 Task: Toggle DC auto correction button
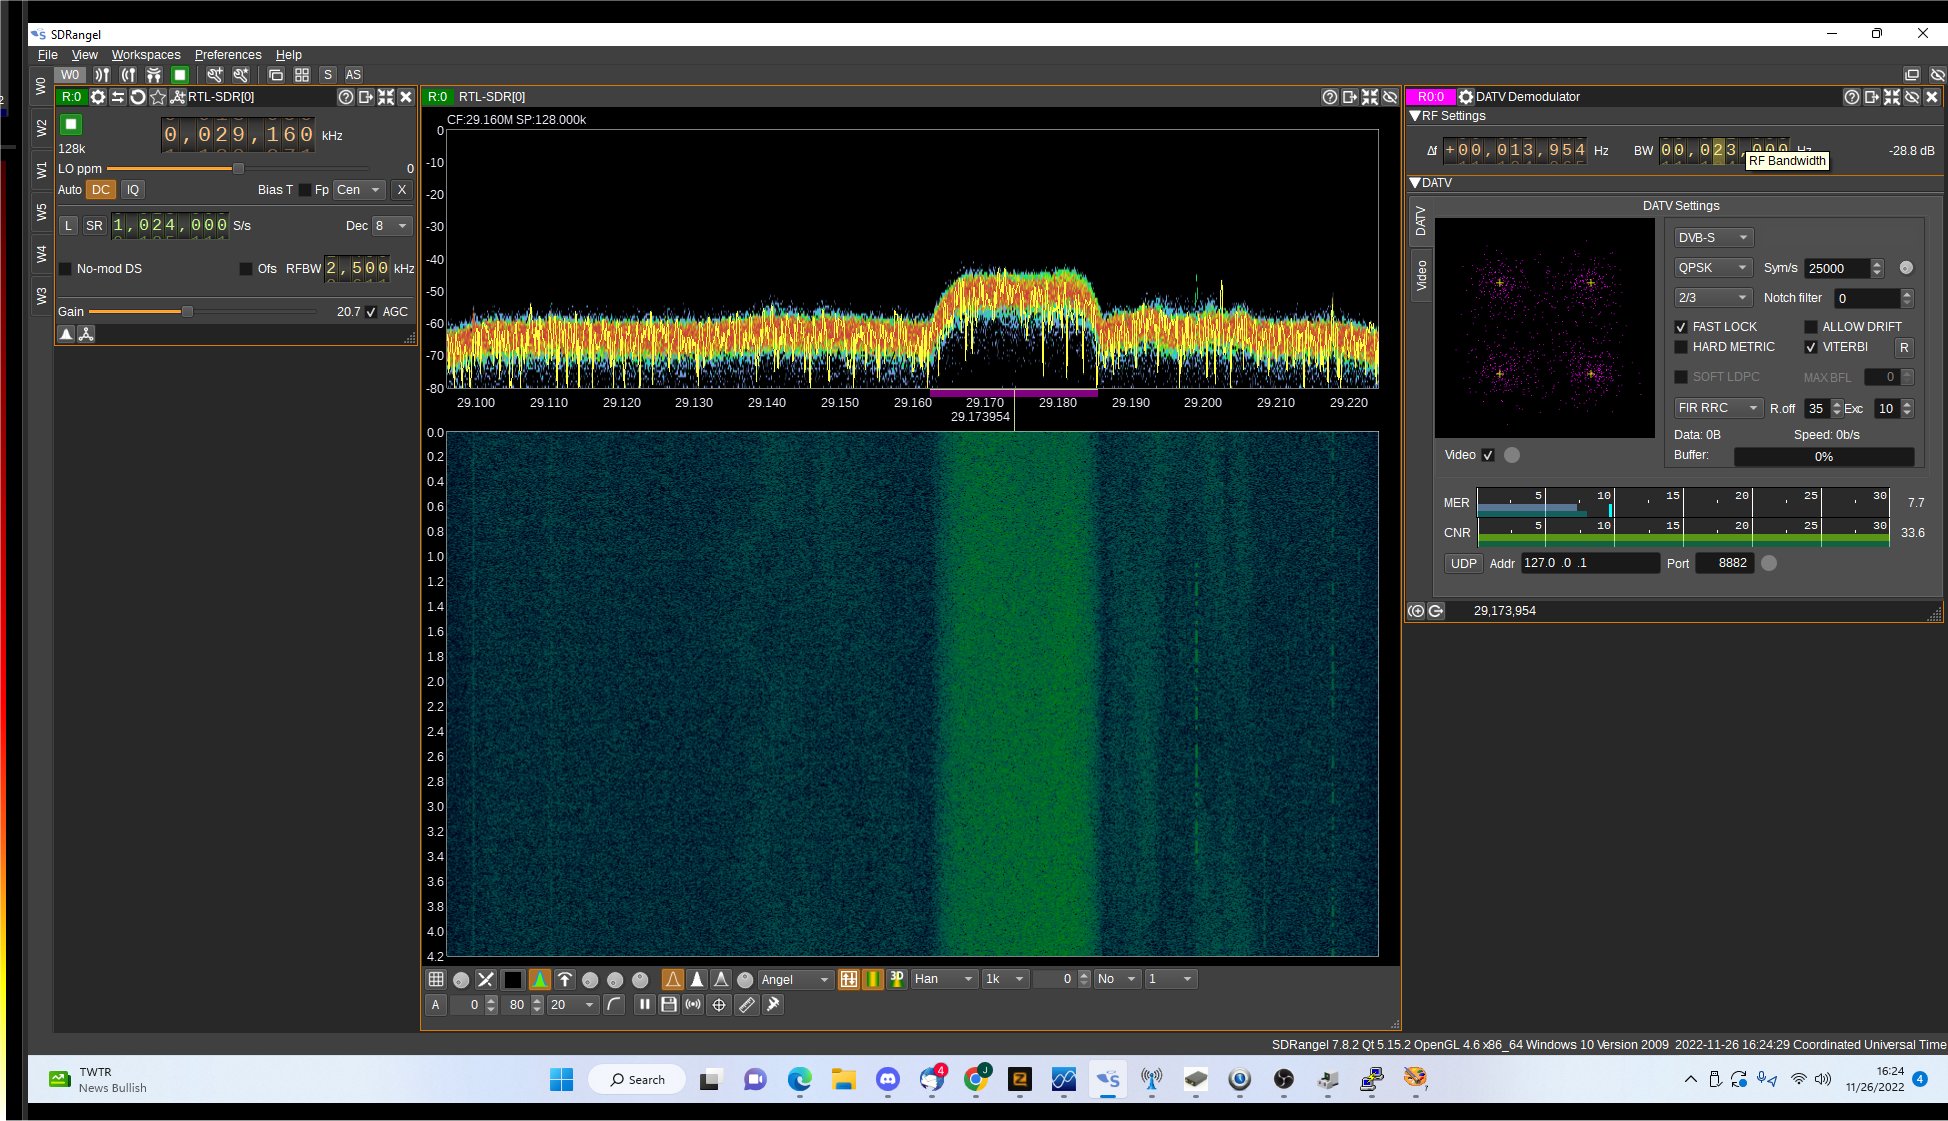[x=101, y=190]
